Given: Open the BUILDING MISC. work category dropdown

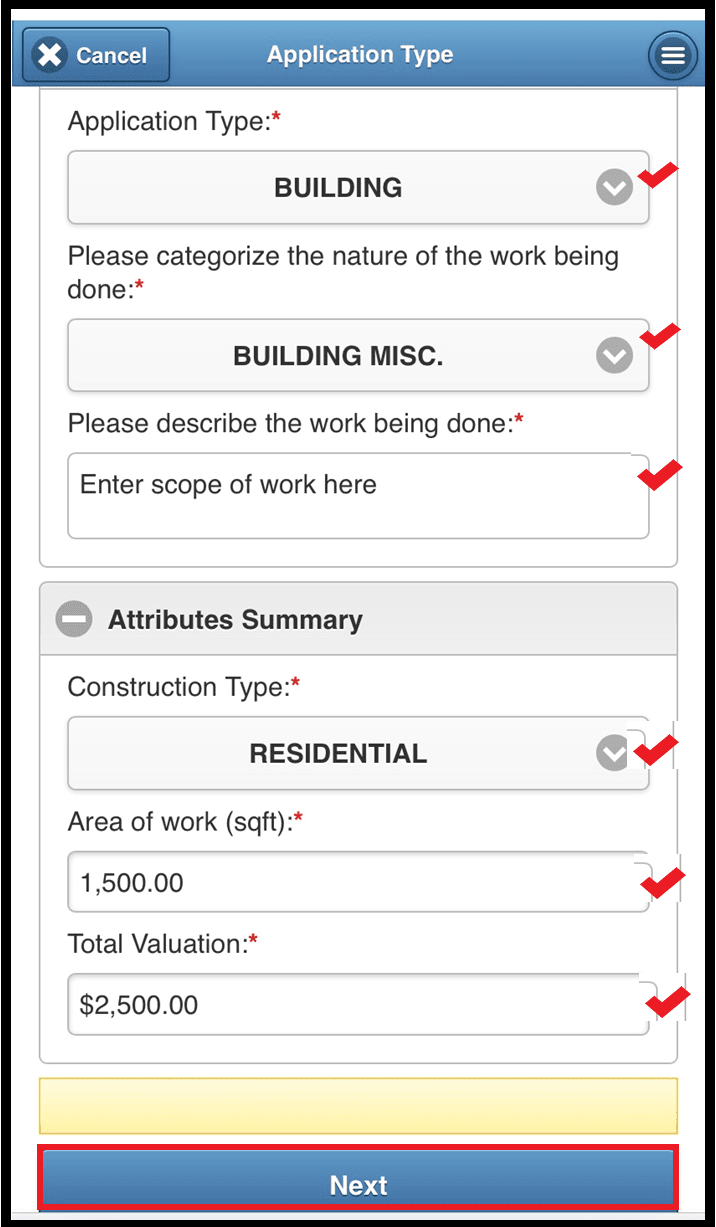Looking at the screenshot, I should (x=338, y=356).
